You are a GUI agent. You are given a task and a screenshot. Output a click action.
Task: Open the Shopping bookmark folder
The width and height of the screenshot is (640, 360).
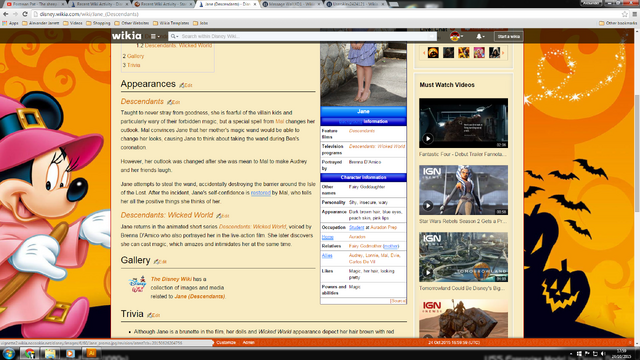(98, 23)
